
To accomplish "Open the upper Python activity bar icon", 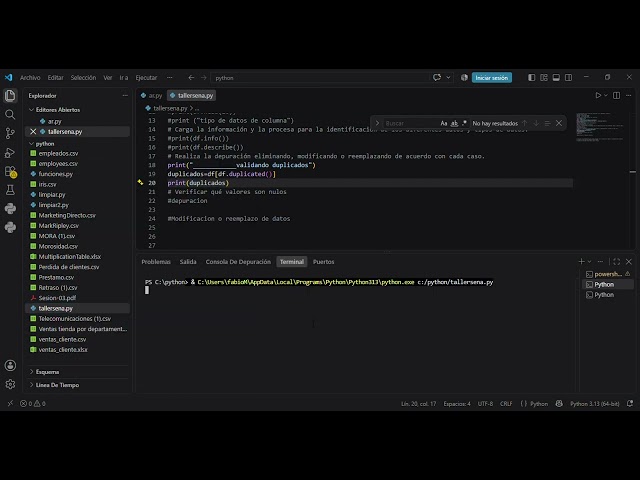I will pyautogui.click(x=10, y=209).
